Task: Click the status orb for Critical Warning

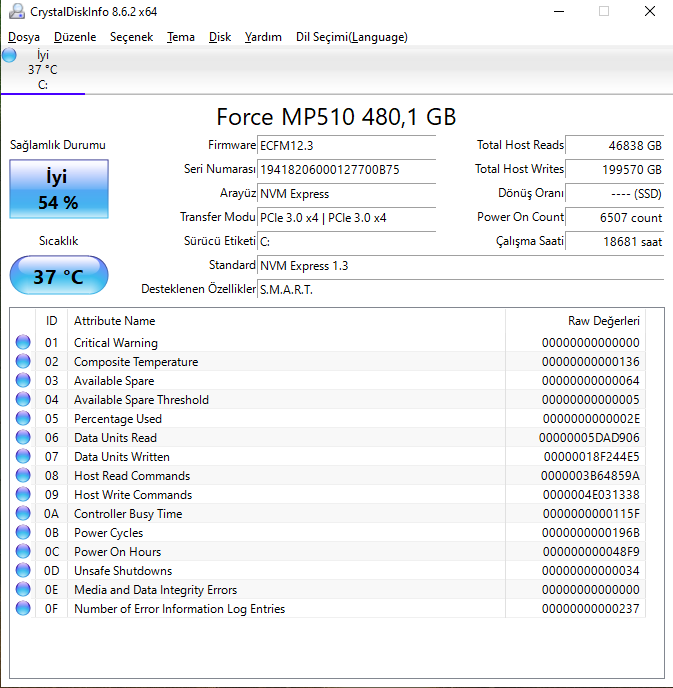Action: (x=23, y=342)
